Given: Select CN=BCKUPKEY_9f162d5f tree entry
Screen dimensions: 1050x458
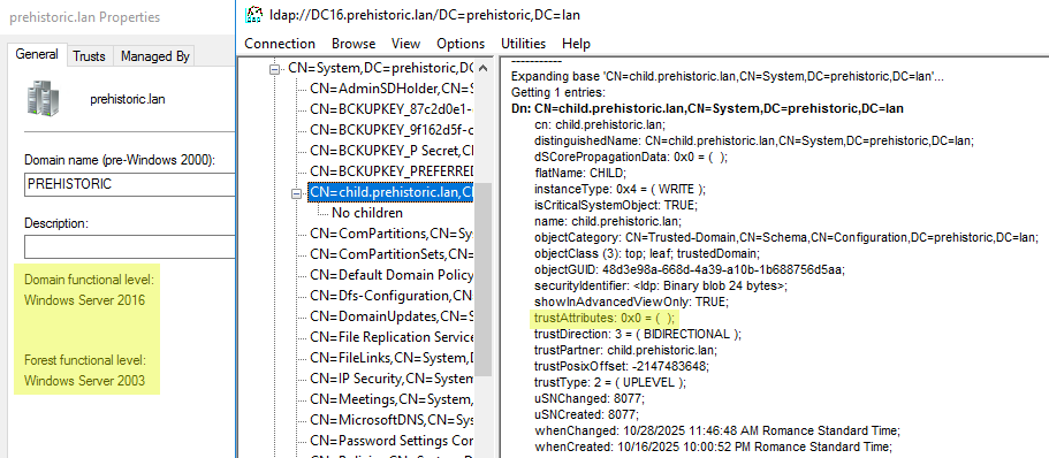Looking at the screenshot, I should tap(392, 130).
